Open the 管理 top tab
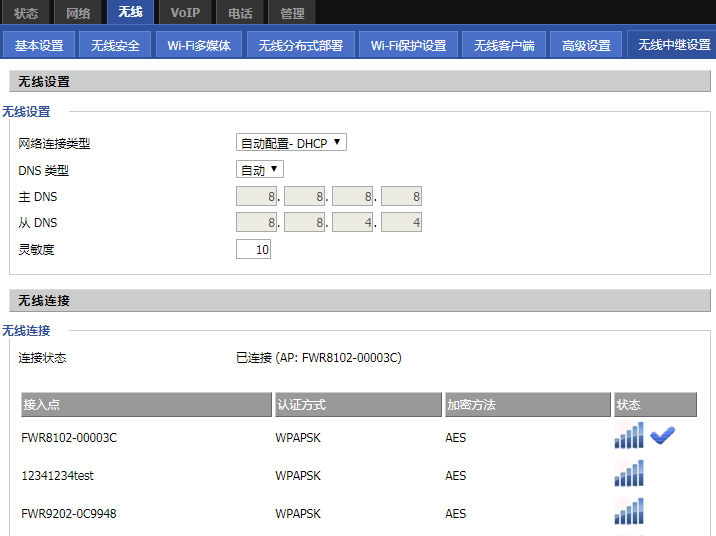Screen dimensions: 716x536 pyautogui.click(x=292, y=12)
